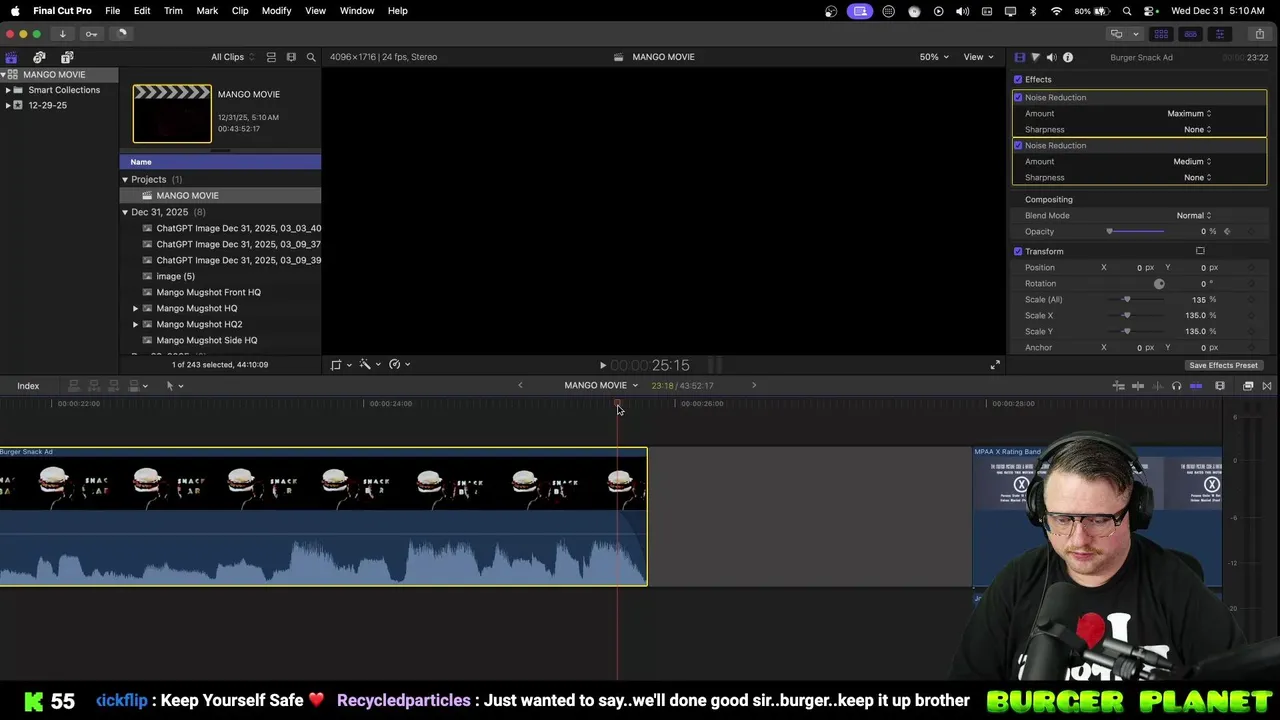
Task: Open the Select tool popup arrow
Action: click(180, 386)
